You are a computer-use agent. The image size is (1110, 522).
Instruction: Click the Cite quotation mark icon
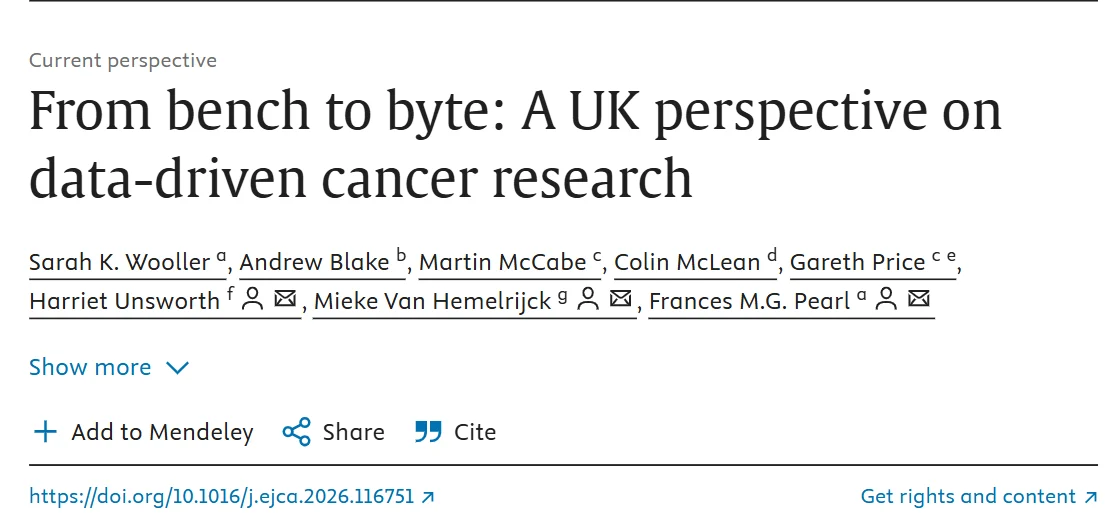click(428, 432)
